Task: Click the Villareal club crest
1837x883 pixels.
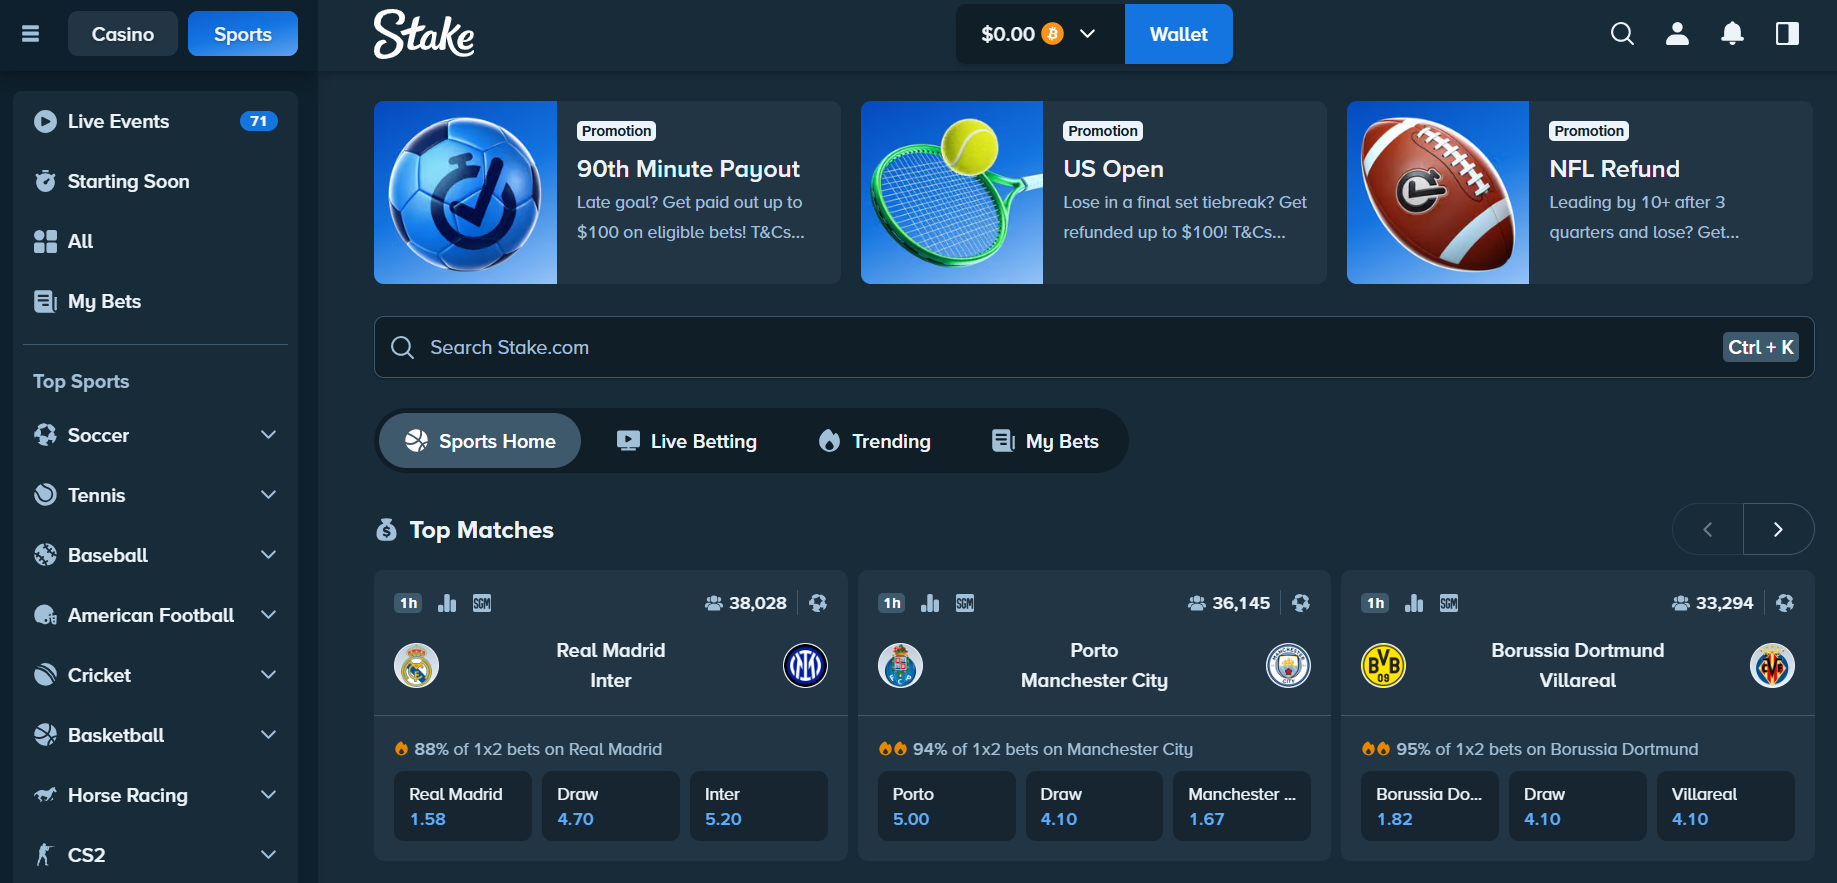Action: [1772, 666]
